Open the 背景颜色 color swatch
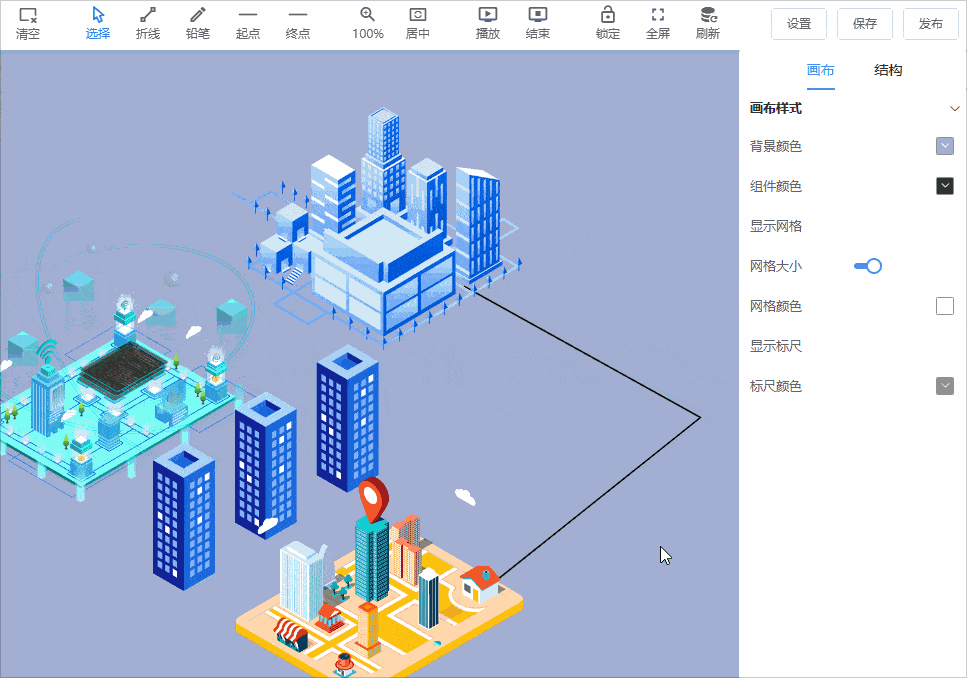This screenshot has width=969, height=678. [945, 146]
